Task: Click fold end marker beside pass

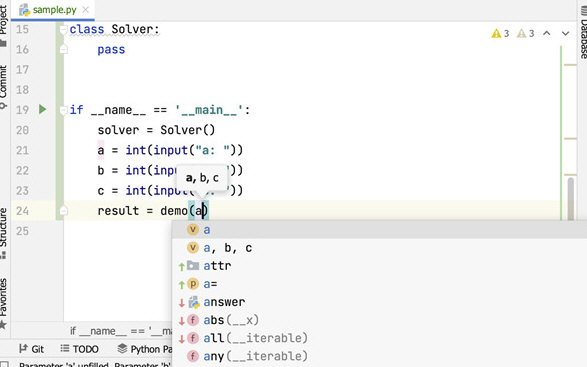Action: [63, 49]
